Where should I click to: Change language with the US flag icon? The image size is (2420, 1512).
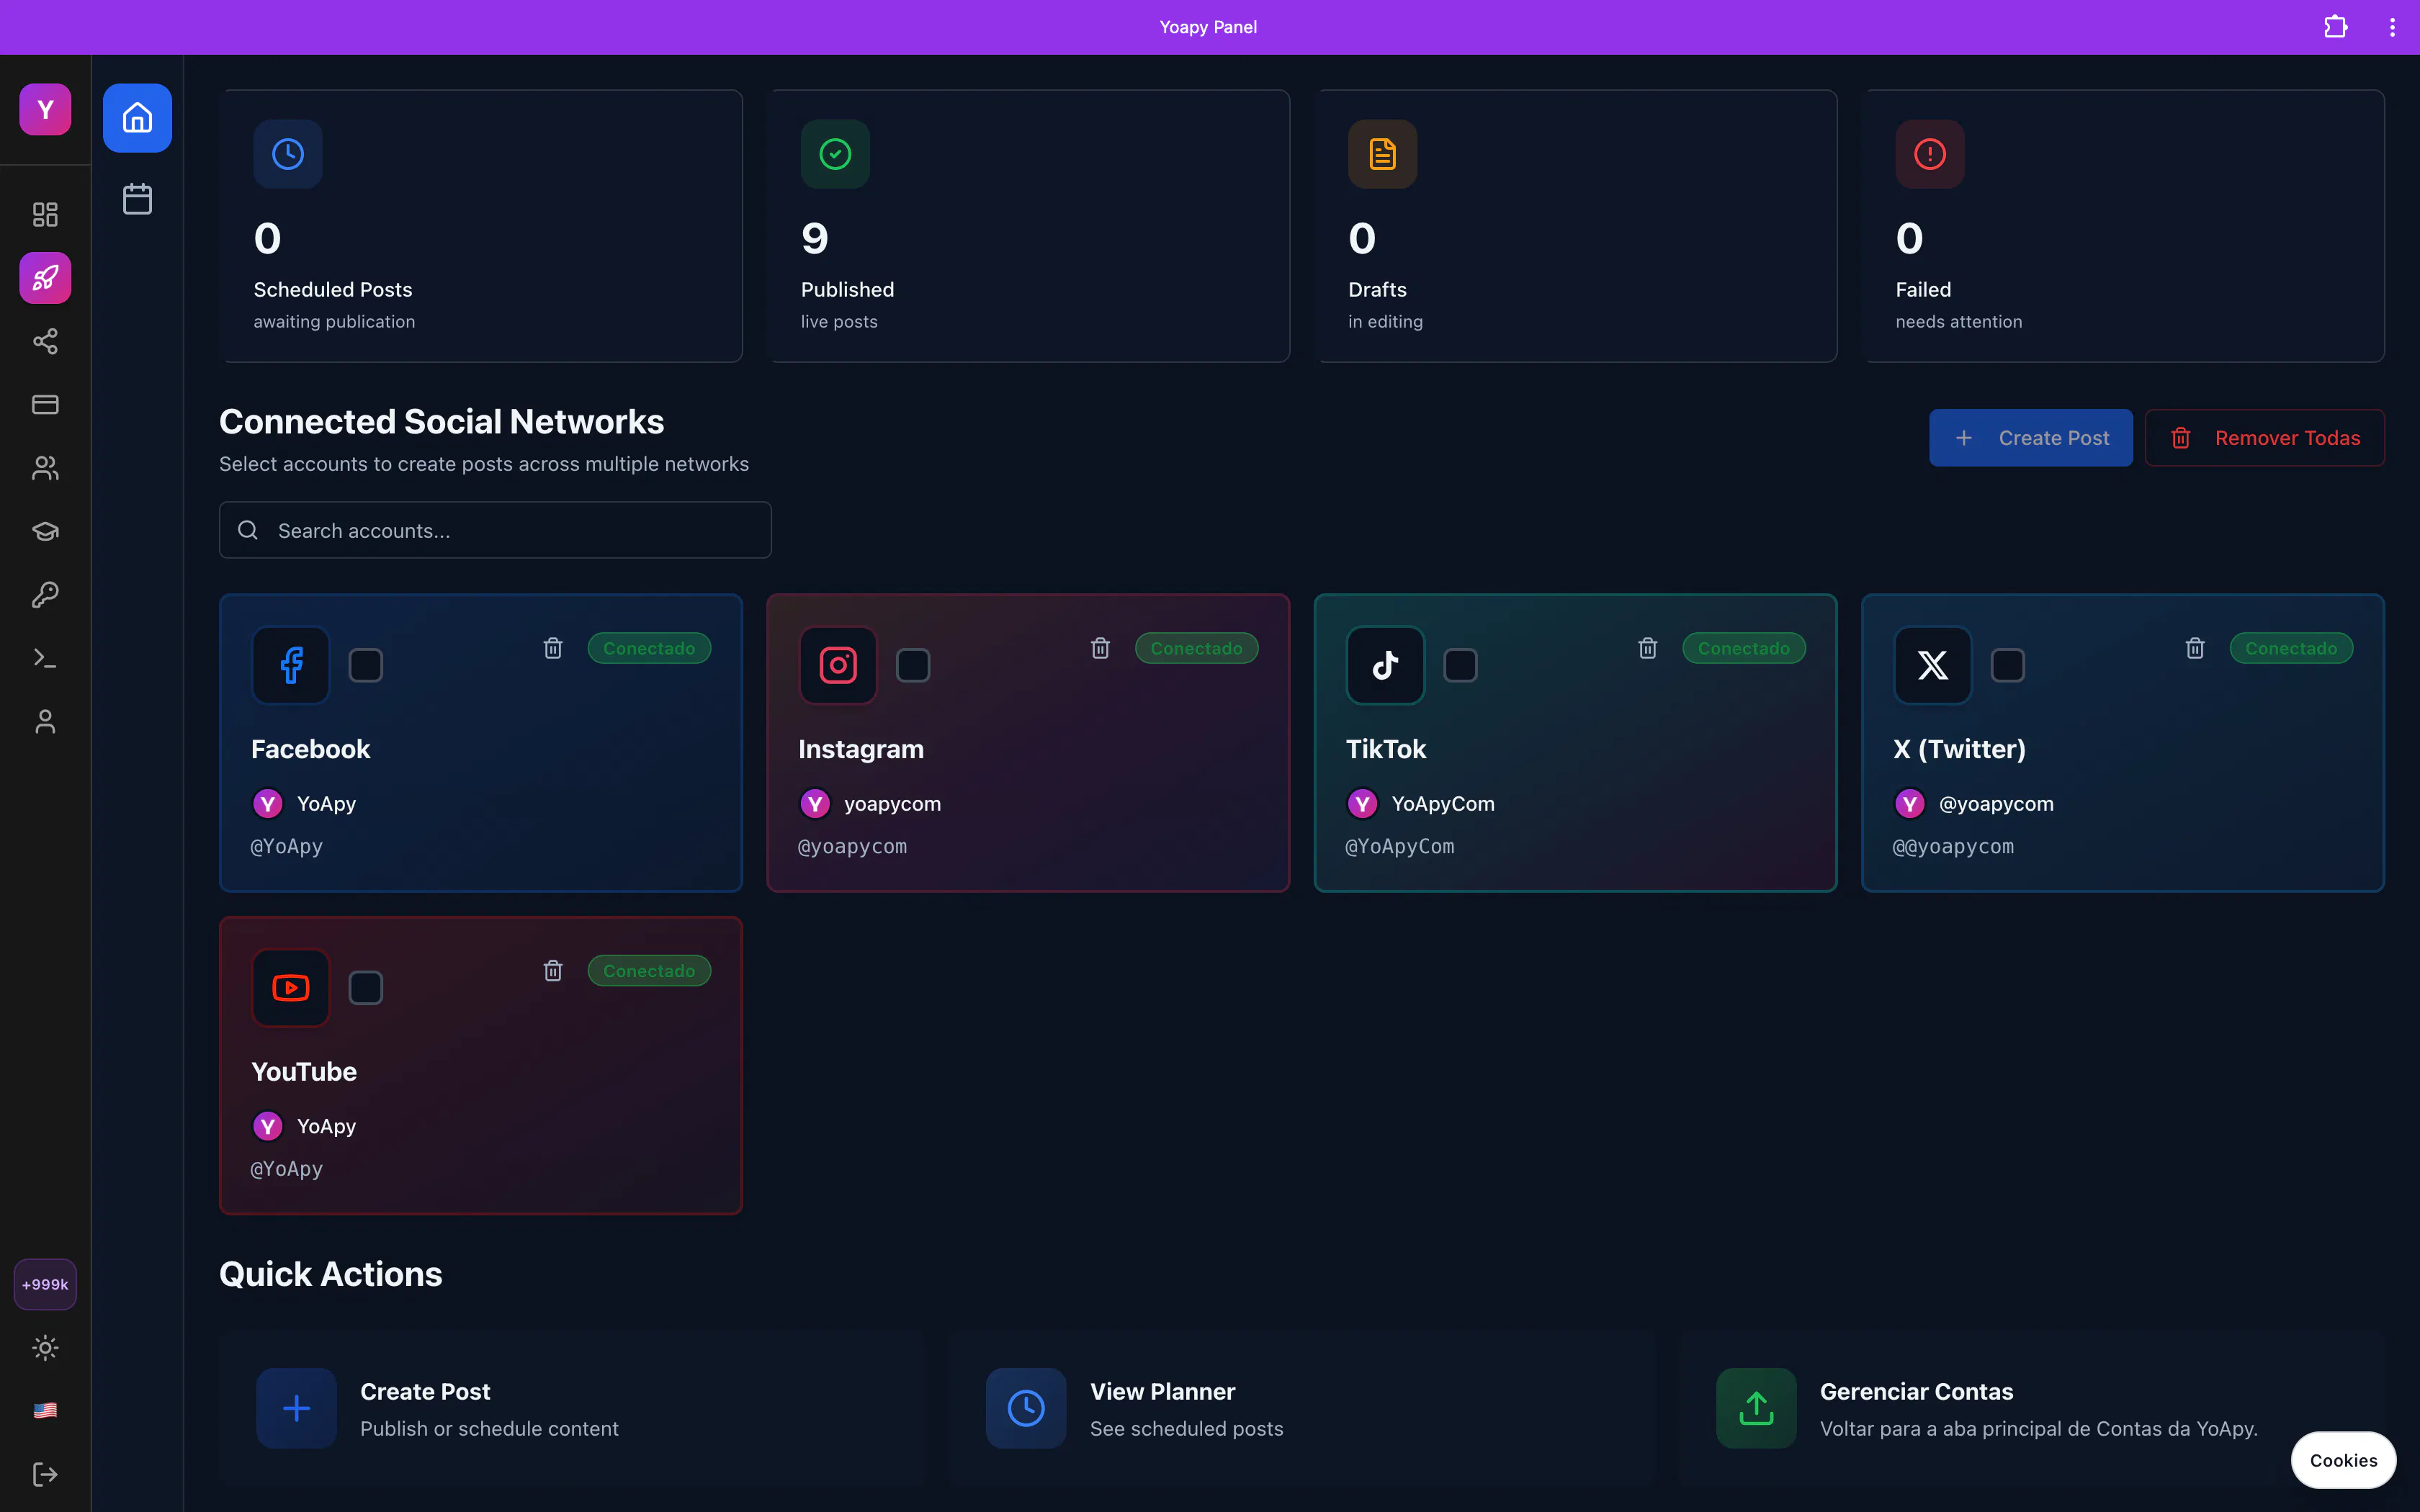45,1410
